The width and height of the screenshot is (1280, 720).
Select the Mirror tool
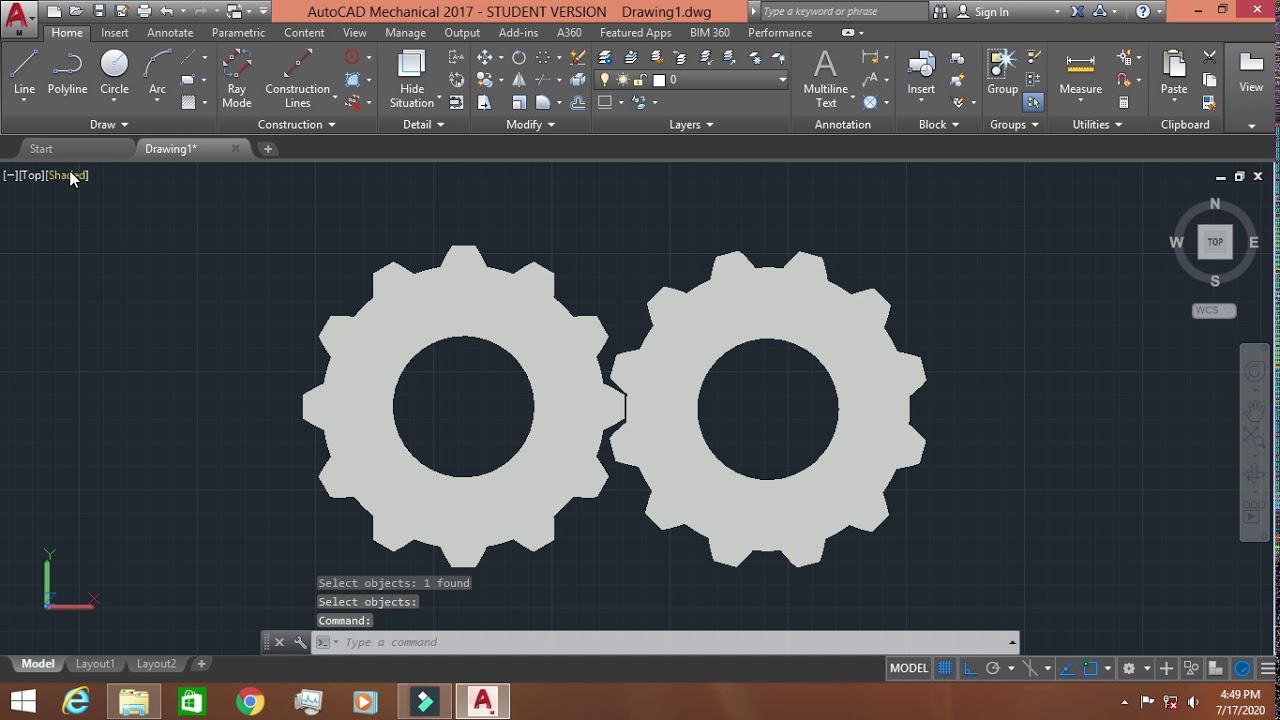(x=519, y=80)
